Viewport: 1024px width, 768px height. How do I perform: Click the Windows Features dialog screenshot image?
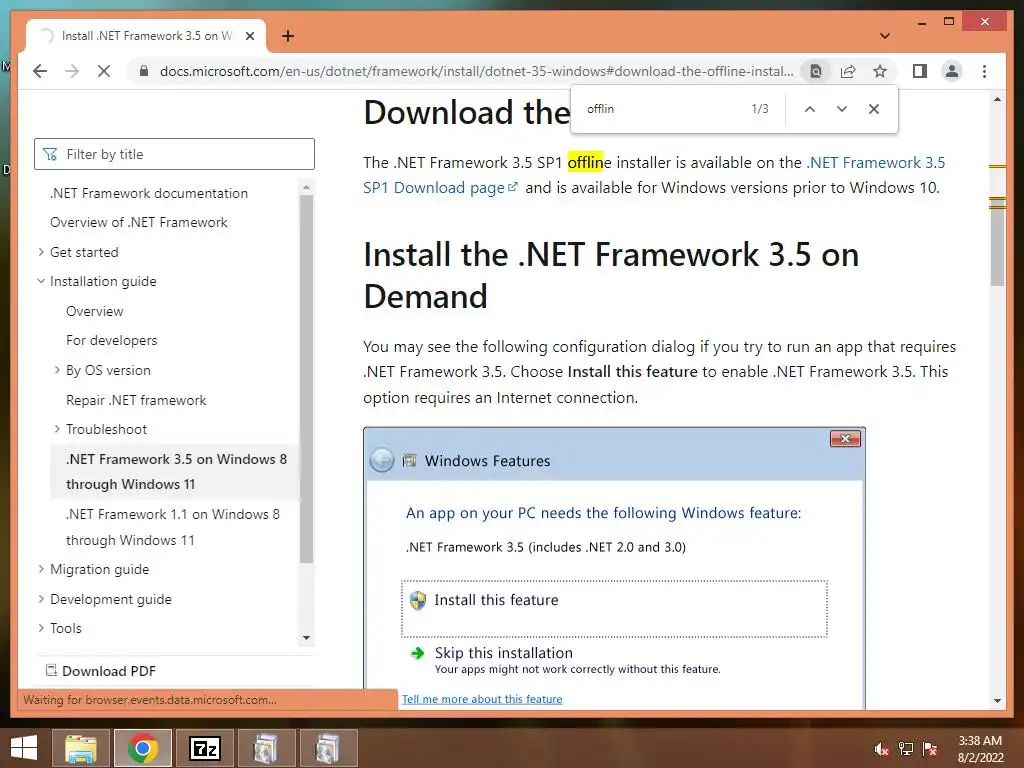point(615,568)
